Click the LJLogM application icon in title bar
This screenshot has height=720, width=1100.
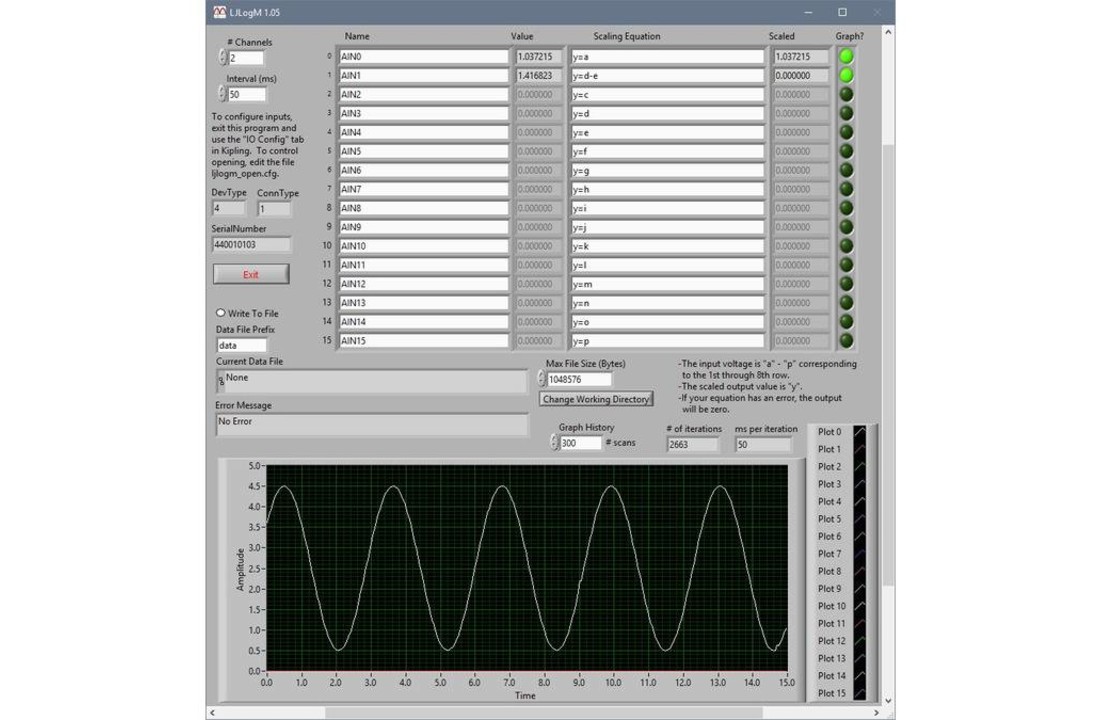(220, 12)
